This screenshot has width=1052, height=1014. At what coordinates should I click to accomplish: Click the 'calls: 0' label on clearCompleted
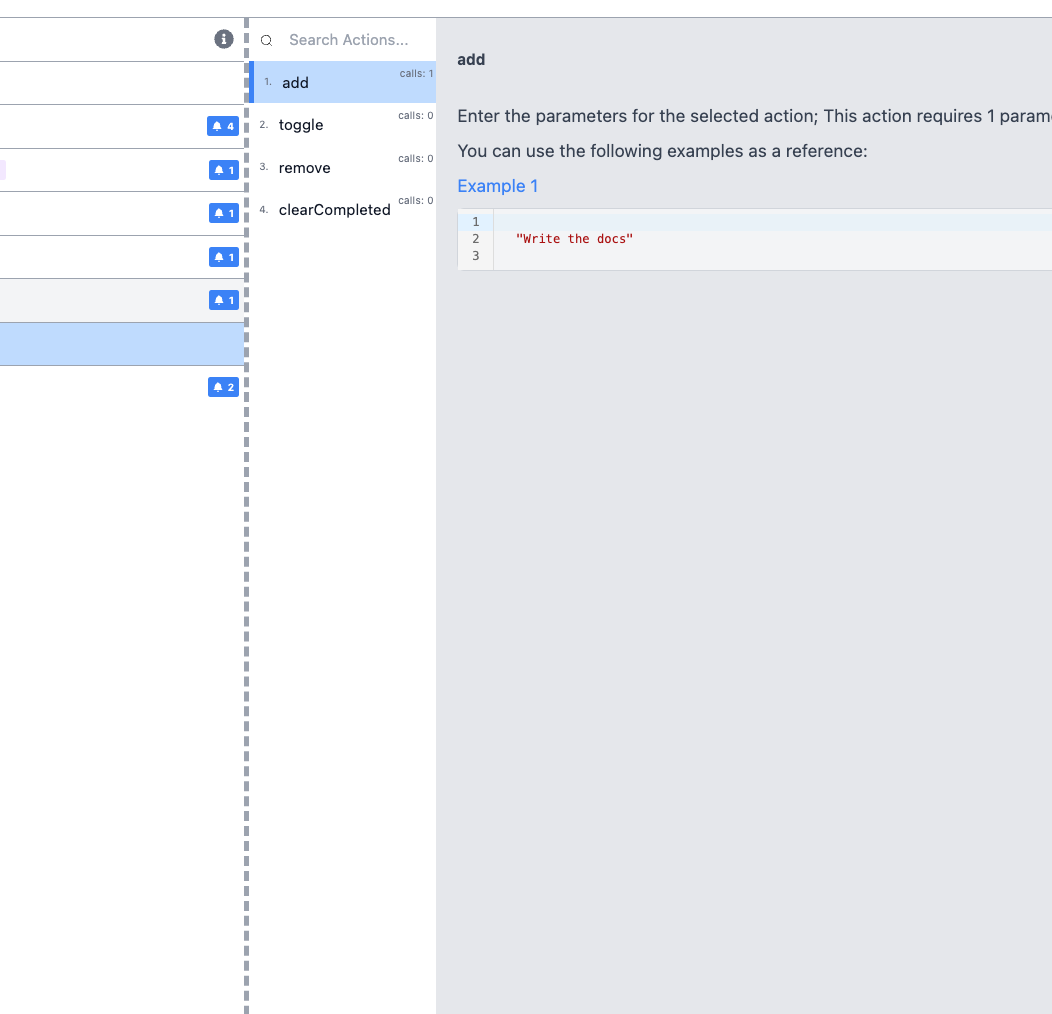pyautogui.click(x=415, y=201)
